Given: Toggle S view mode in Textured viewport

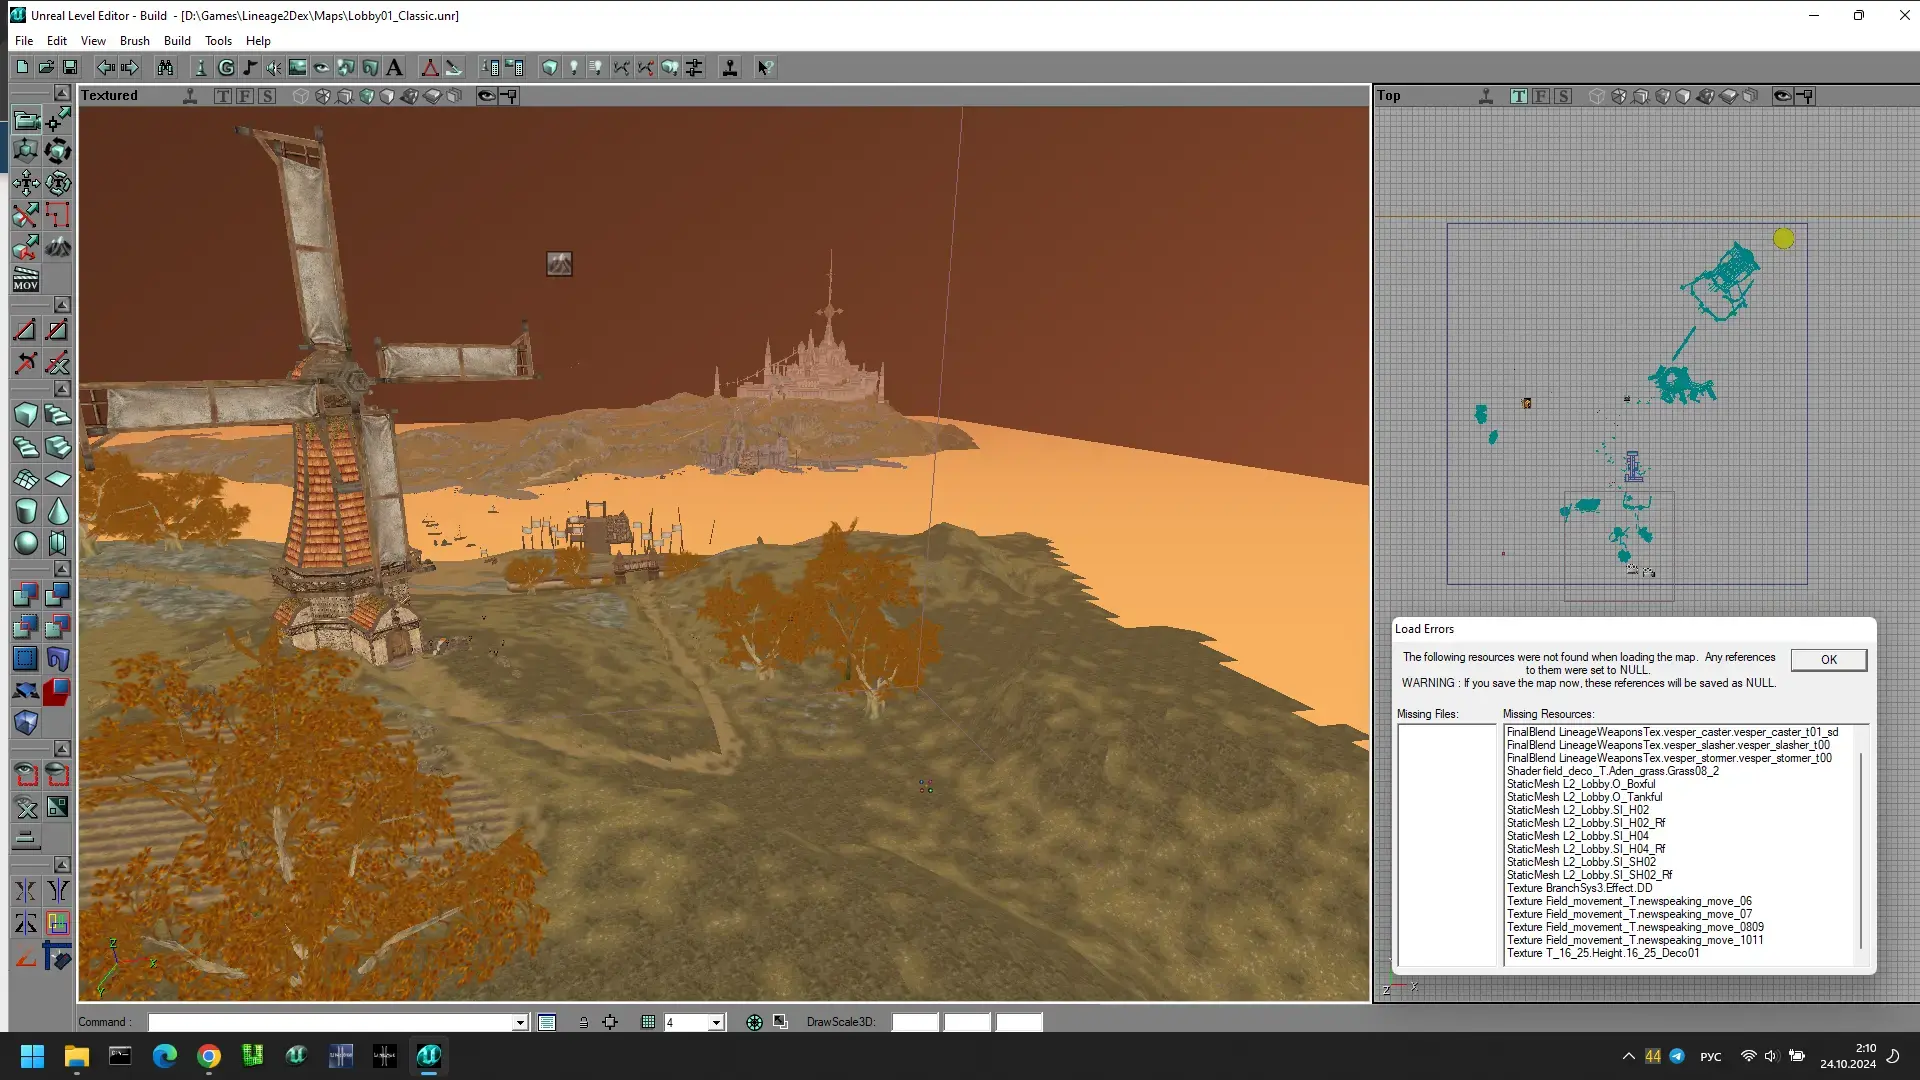Looking at the screenshot, I should click(267, 96).
